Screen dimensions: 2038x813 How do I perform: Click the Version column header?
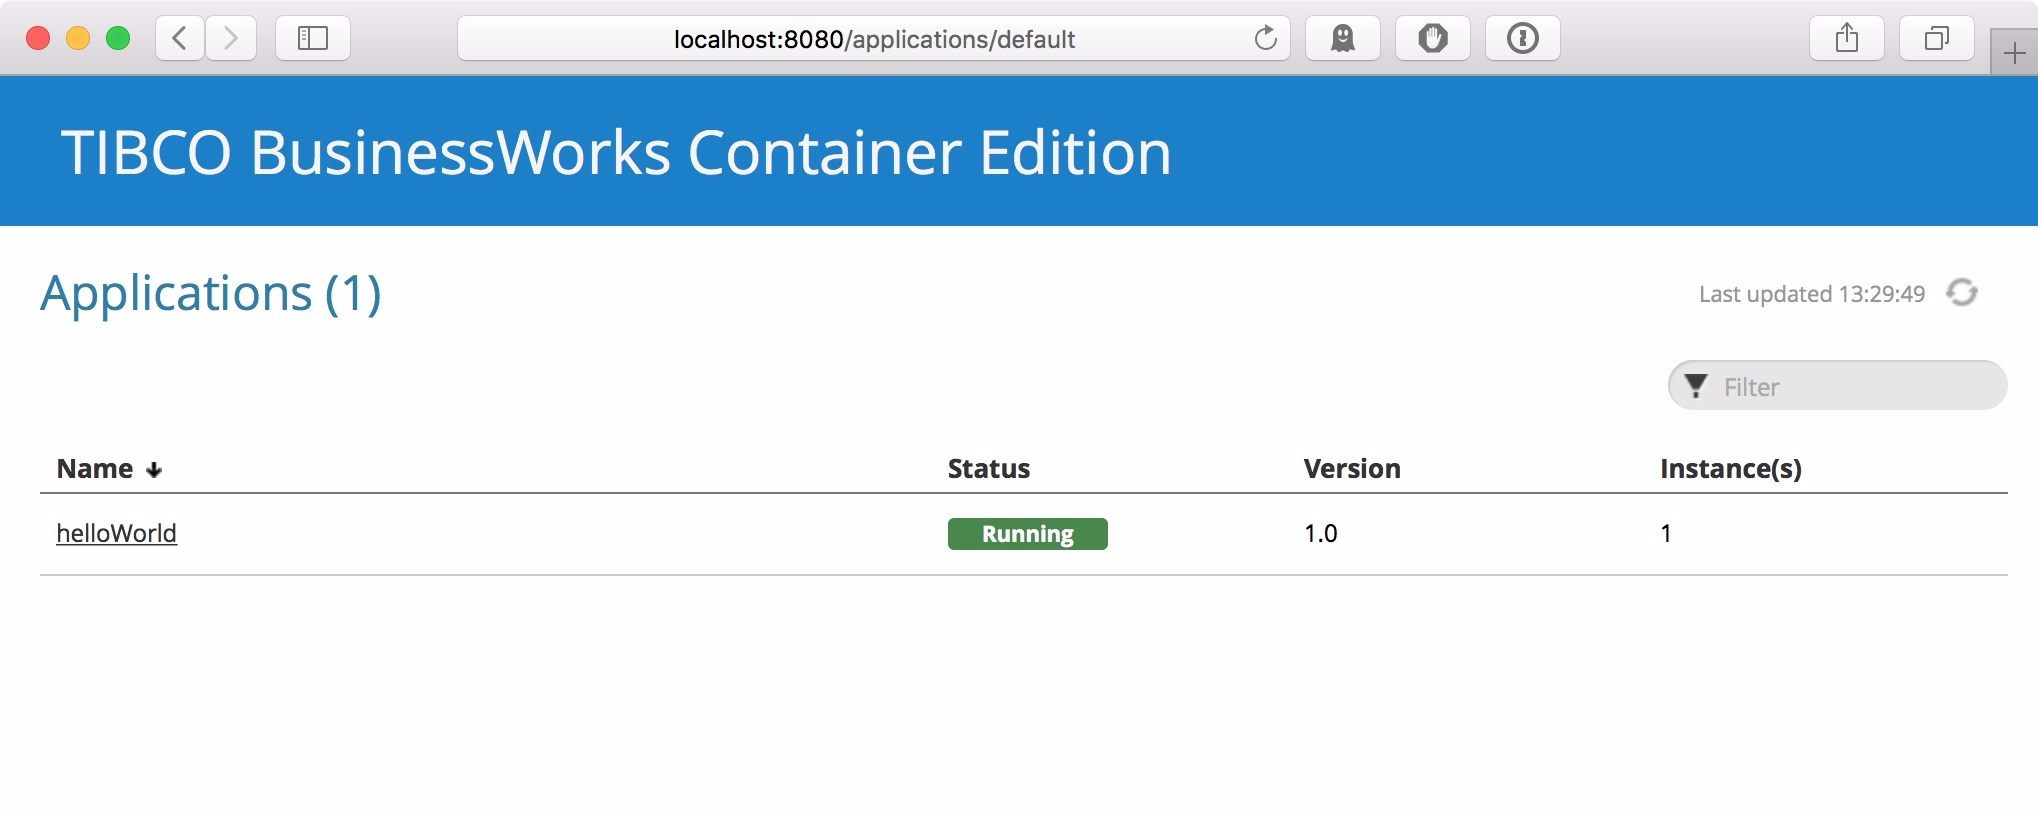coord(1352,469)
